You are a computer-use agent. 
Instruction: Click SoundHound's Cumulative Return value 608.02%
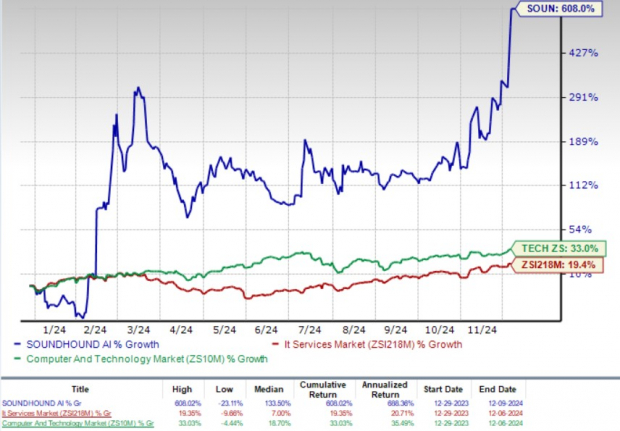pos(340,404)
